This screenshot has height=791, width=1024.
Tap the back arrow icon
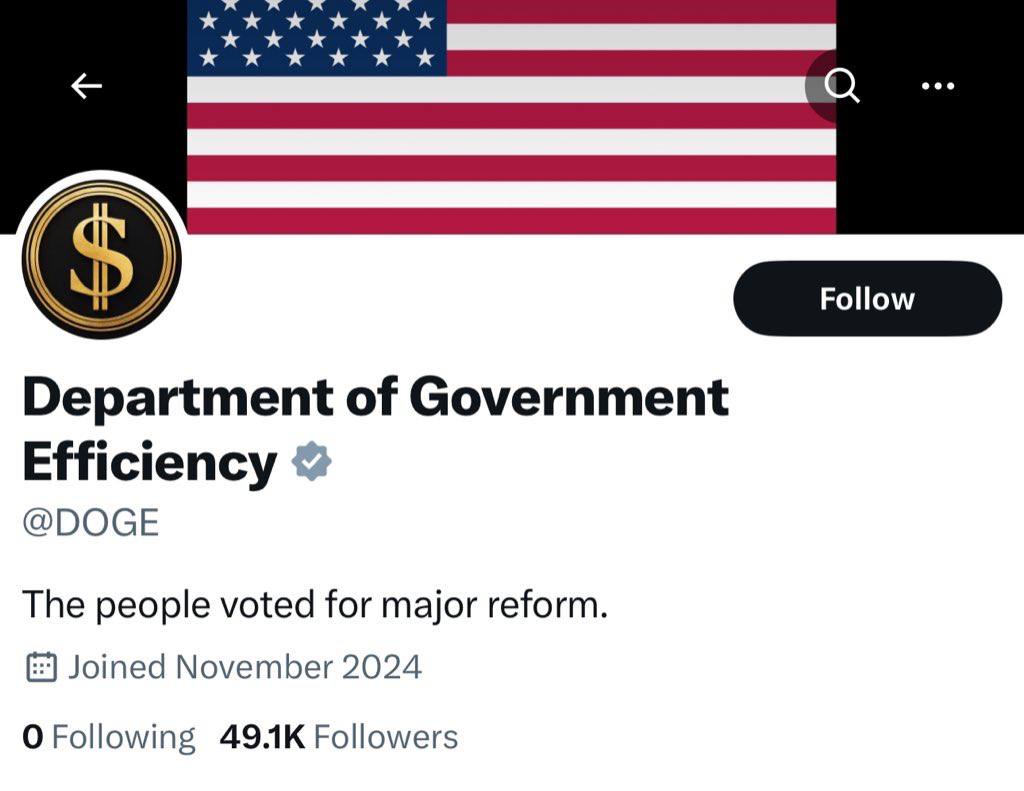87,87
